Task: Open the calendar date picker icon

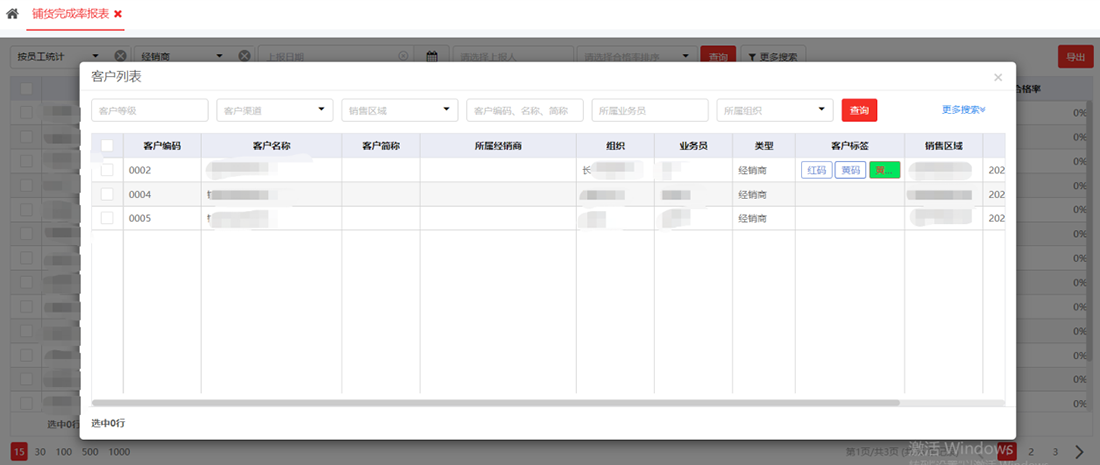Action: coord(432,57)
